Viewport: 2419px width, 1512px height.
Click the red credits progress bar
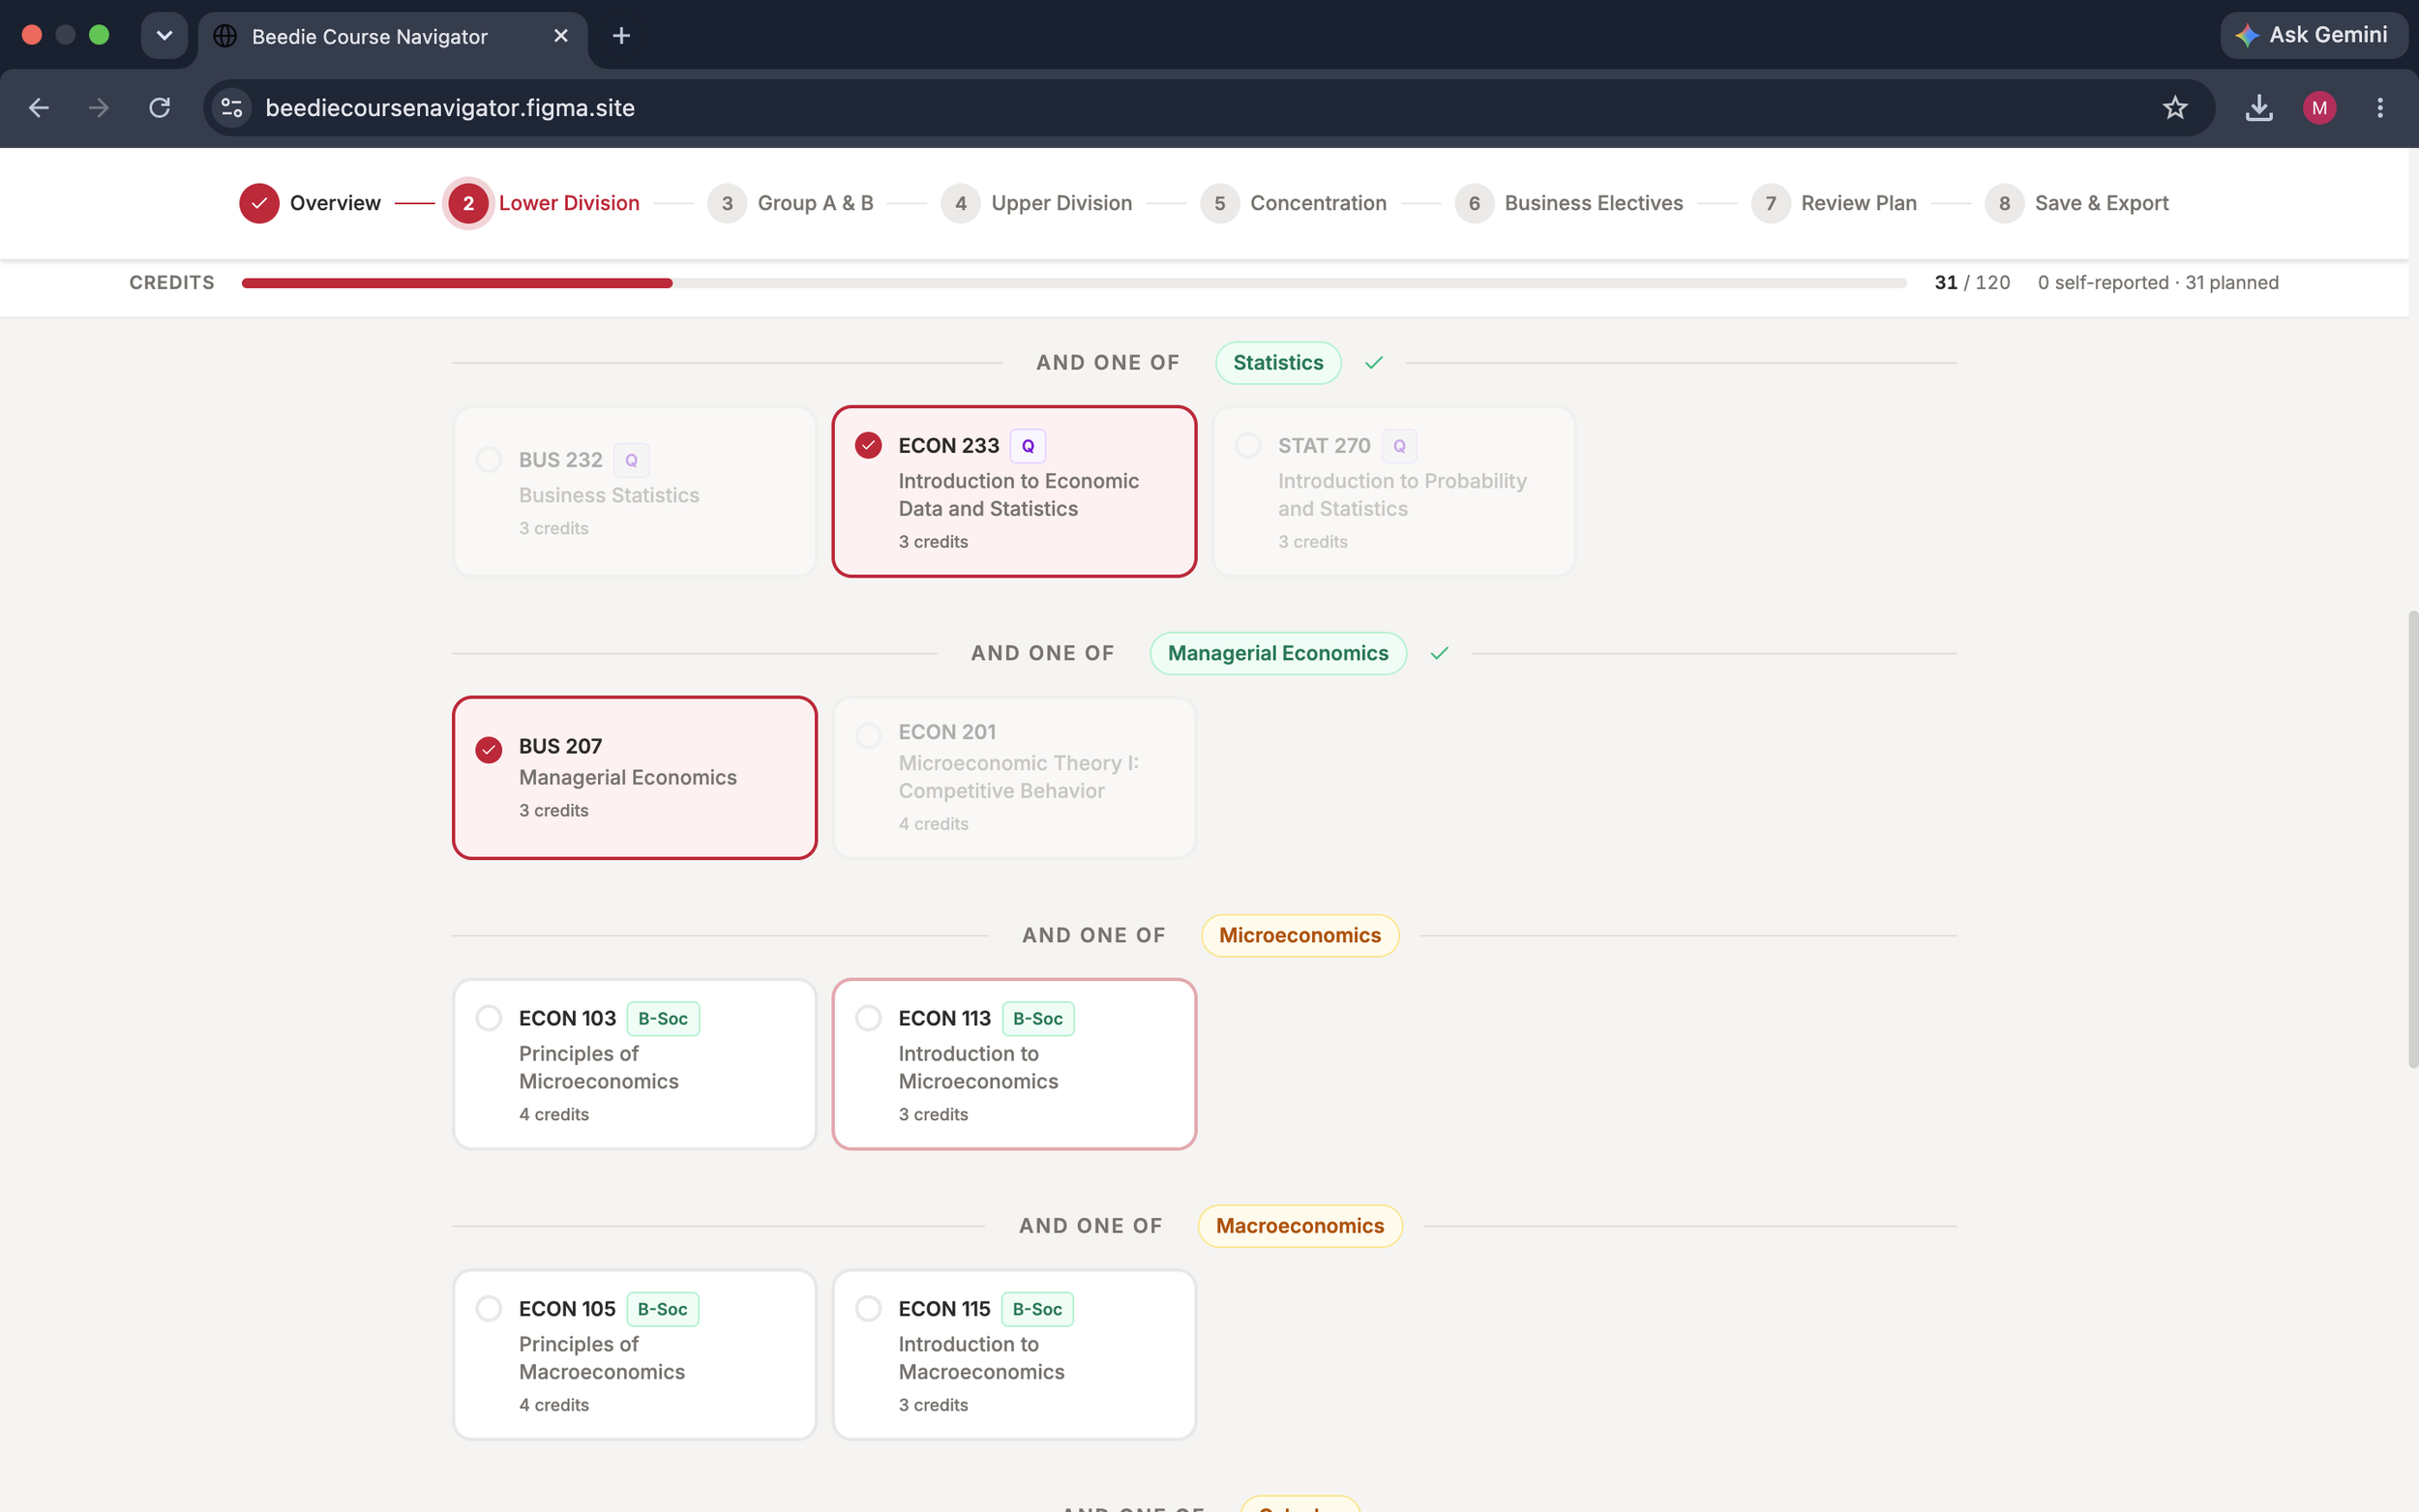(457, 283)
